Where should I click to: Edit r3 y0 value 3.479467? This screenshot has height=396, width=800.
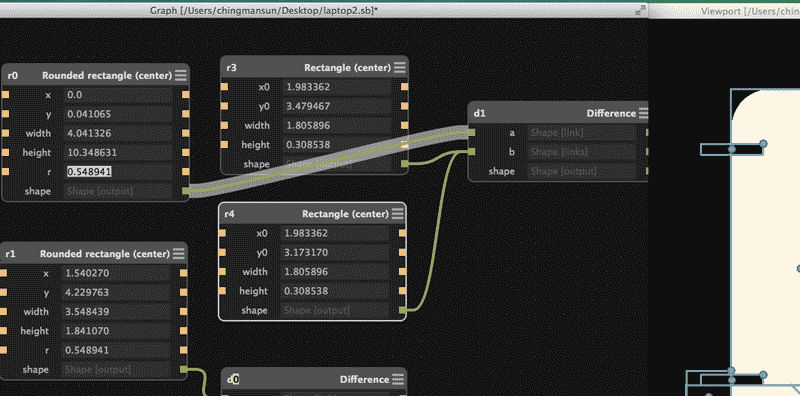[336, 106]
